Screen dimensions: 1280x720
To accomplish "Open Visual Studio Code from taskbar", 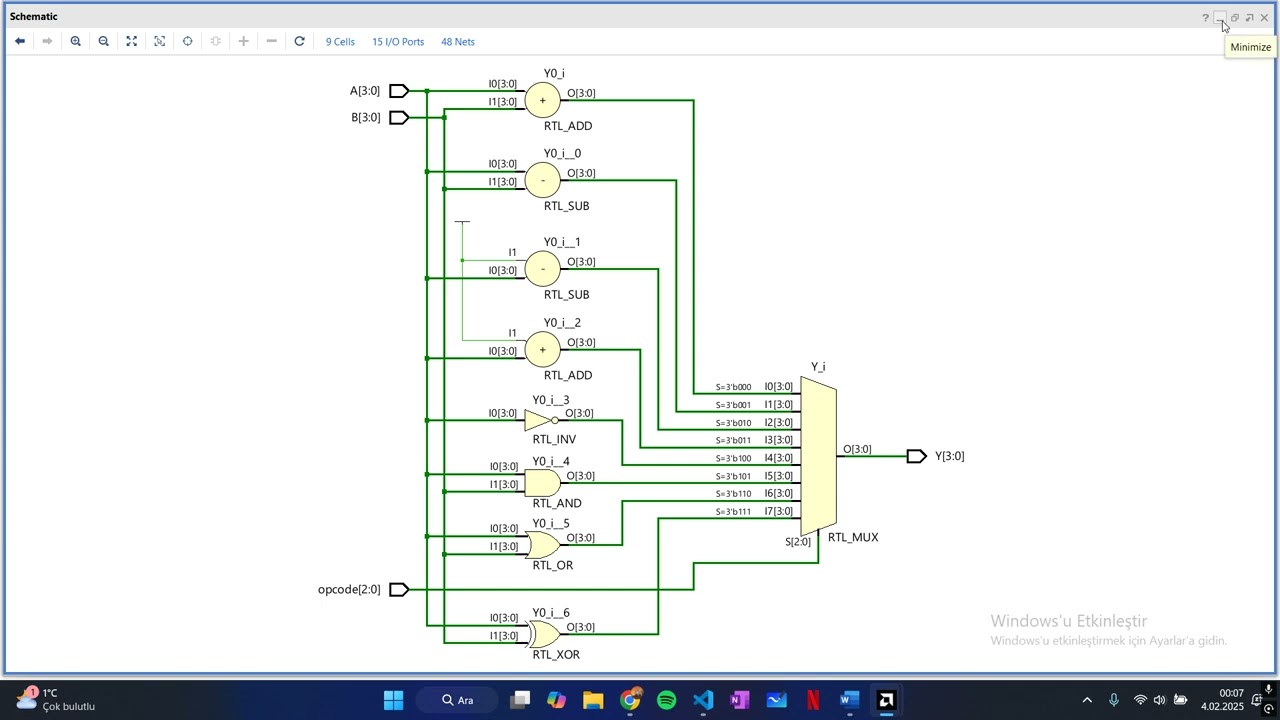I will coord(703,700).
